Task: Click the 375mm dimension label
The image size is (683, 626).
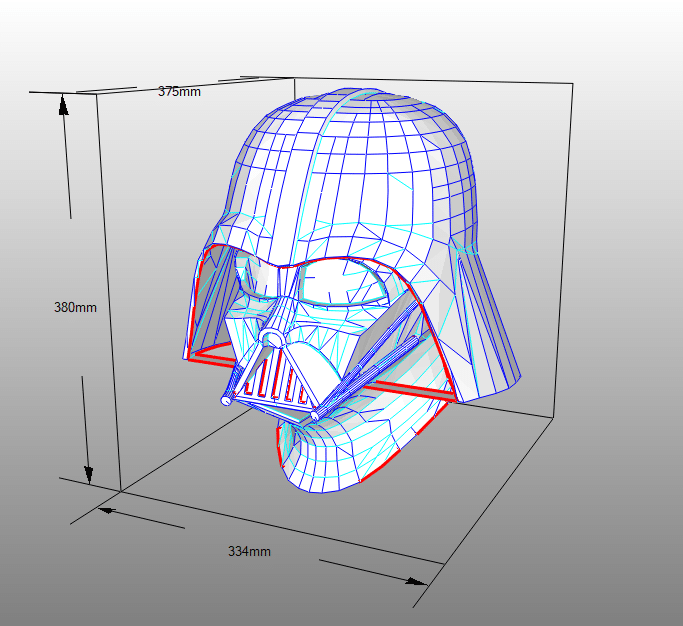Action: pyautogui.click(x=179, y=91)
